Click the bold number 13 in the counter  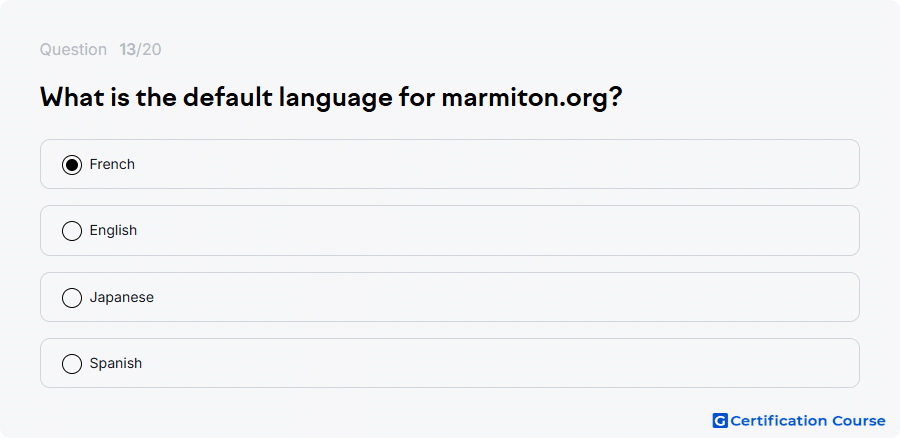(x=127, y=49)
